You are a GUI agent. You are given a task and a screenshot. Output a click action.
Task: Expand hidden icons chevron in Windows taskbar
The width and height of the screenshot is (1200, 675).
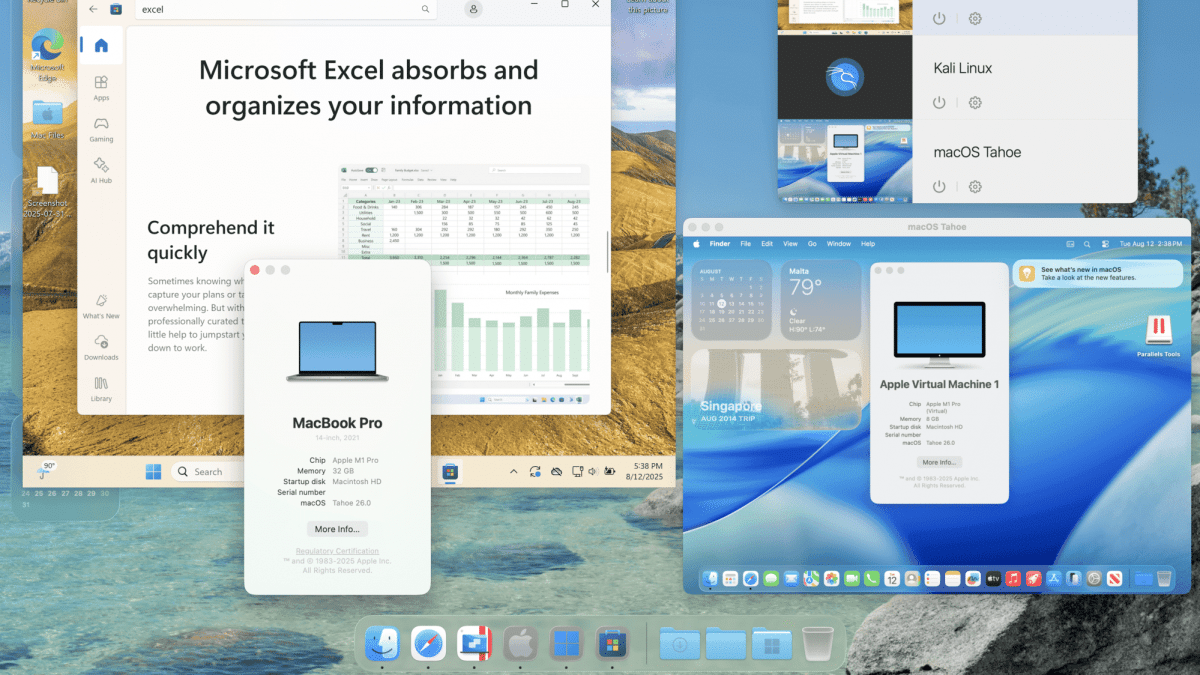click(x=513, y=471)
